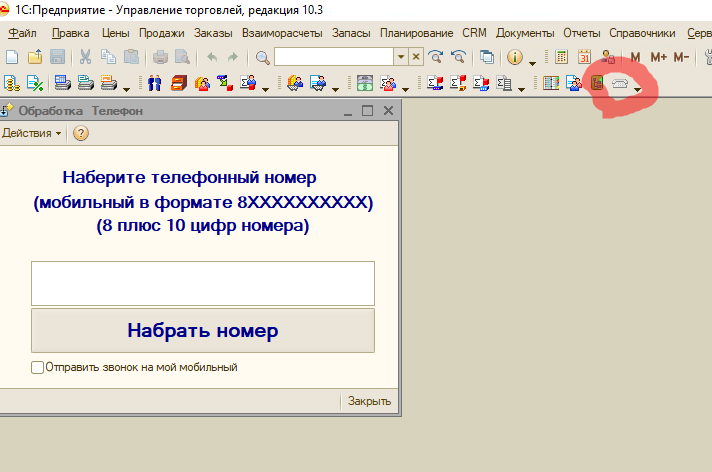Image resolution: width=712 pixels, height=472 pixels.
Task: Open the Запасы menu
Action: [x=351, y=33]
